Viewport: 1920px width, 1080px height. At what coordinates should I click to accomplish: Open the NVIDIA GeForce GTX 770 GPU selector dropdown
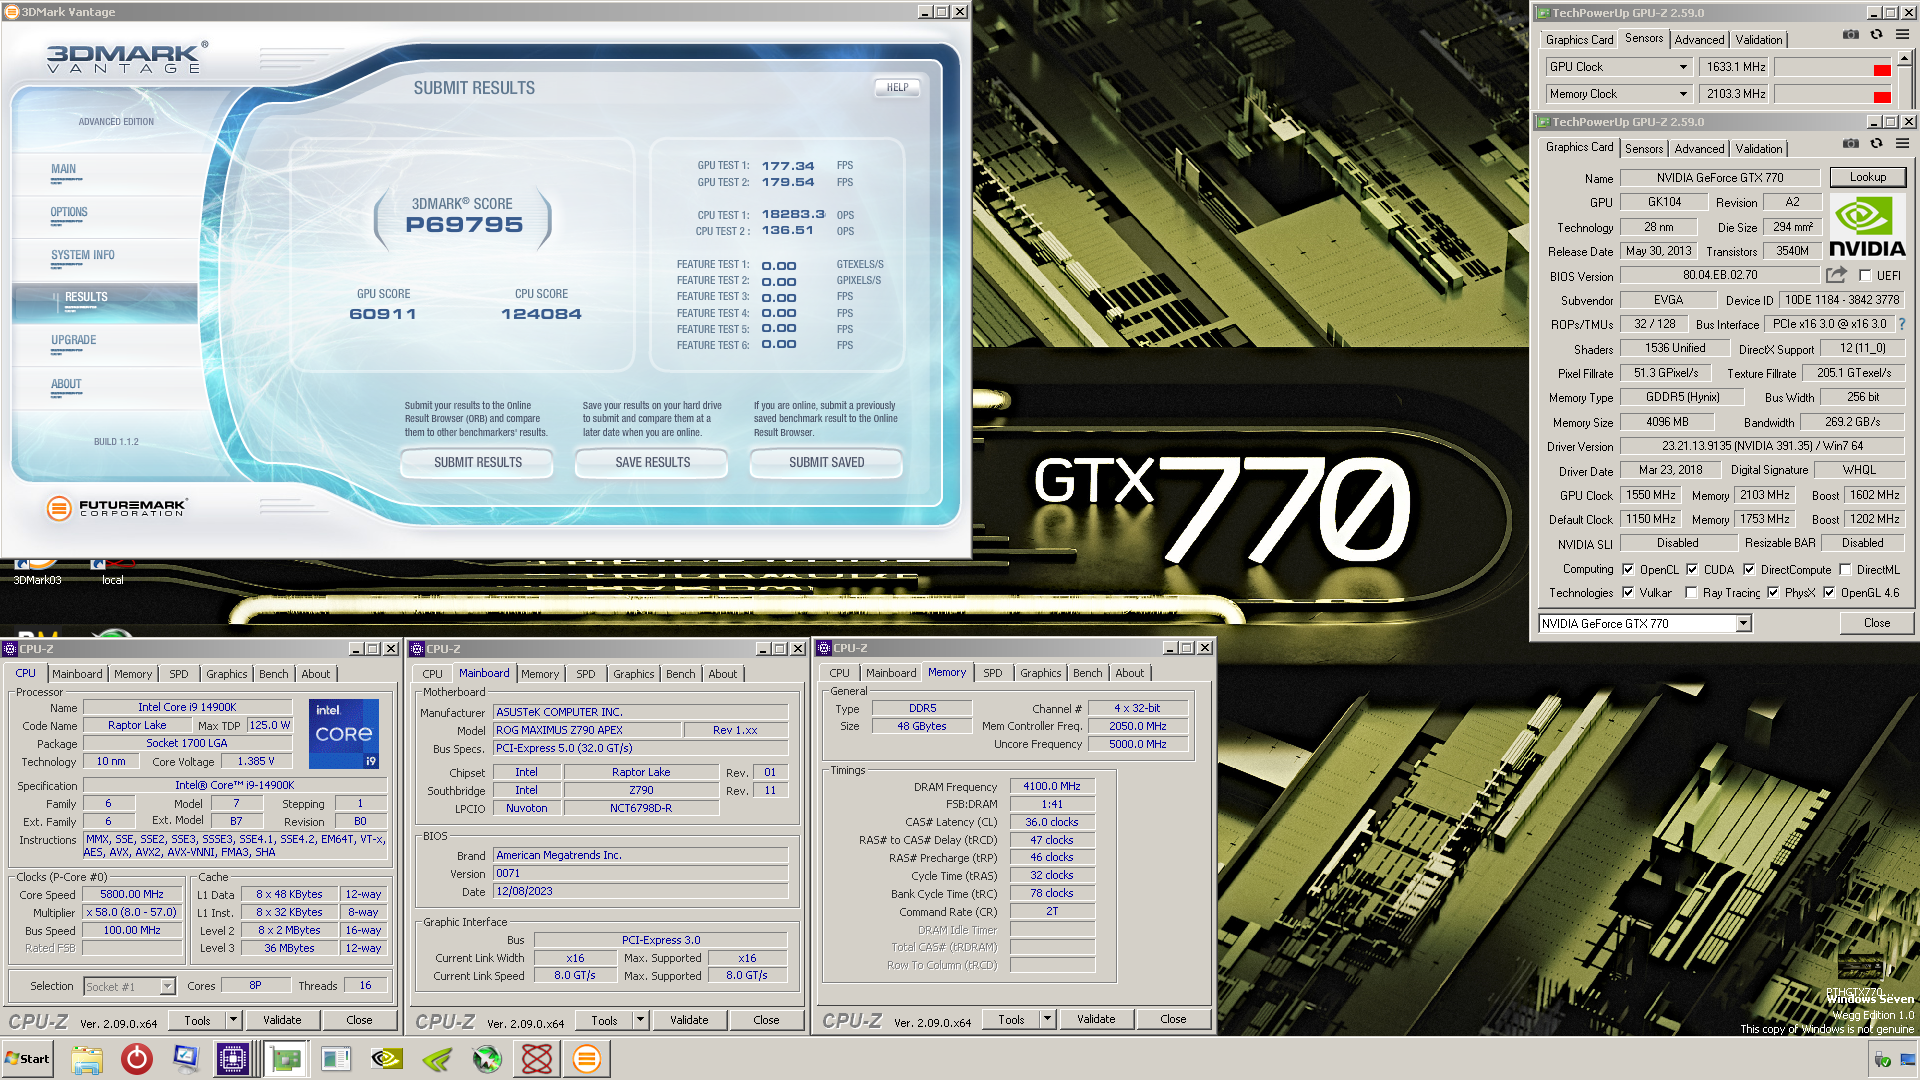(x=1743, y=623)
